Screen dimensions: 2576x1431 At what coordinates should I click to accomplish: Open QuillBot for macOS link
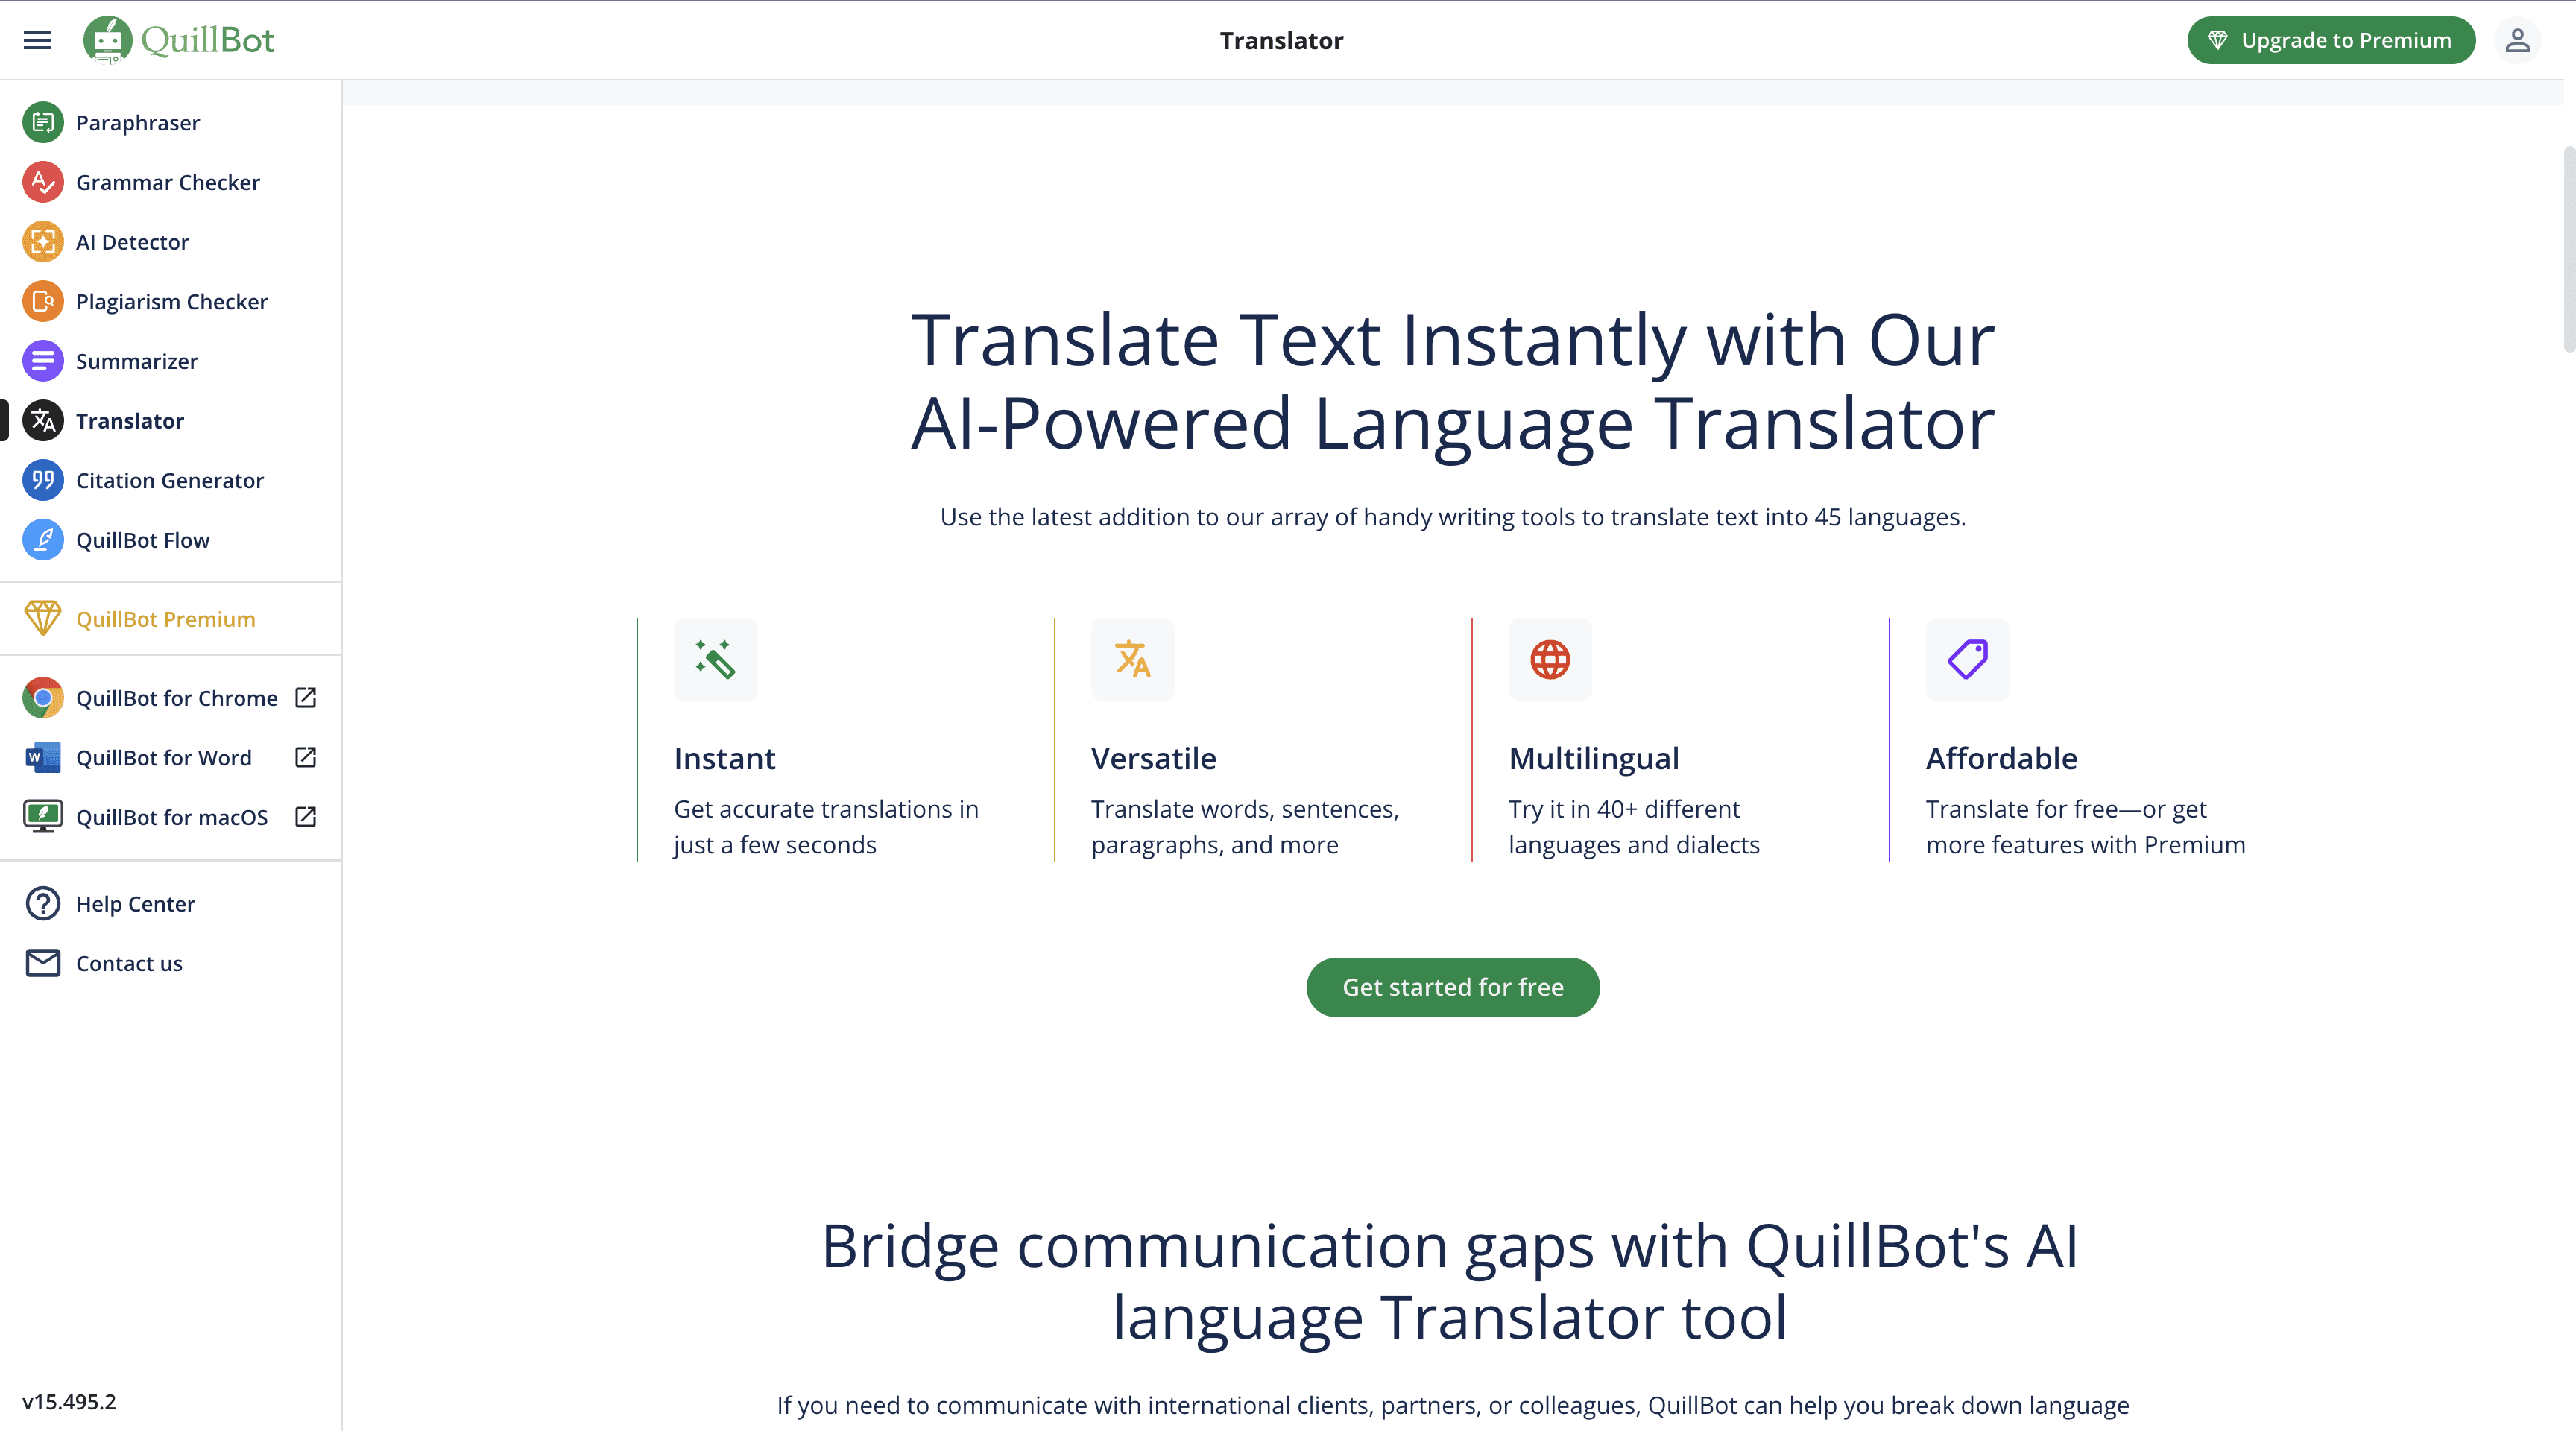coord(172,817)
